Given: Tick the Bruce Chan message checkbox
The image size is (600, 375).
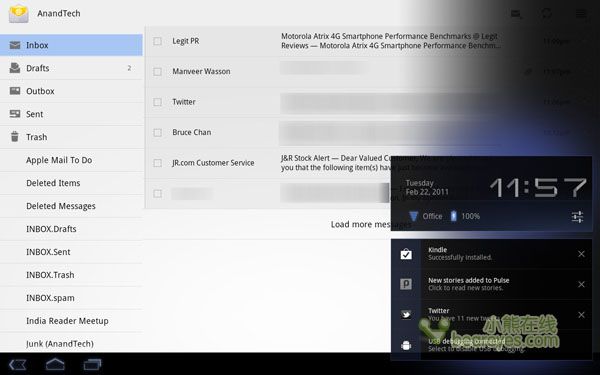Looking at the screenshot, I should 157,132.
